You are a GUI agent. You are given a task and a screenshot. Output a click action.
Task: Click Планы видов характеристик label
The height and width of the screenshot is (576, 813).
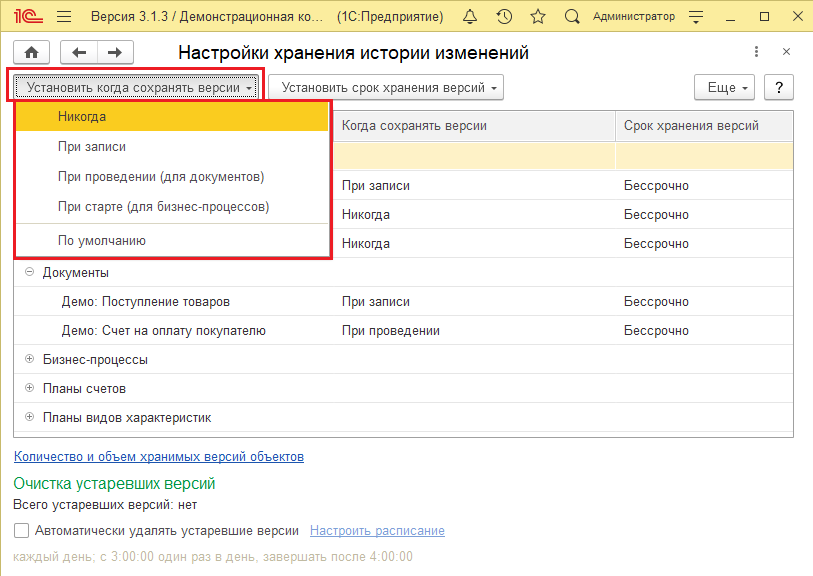(127, 418)
